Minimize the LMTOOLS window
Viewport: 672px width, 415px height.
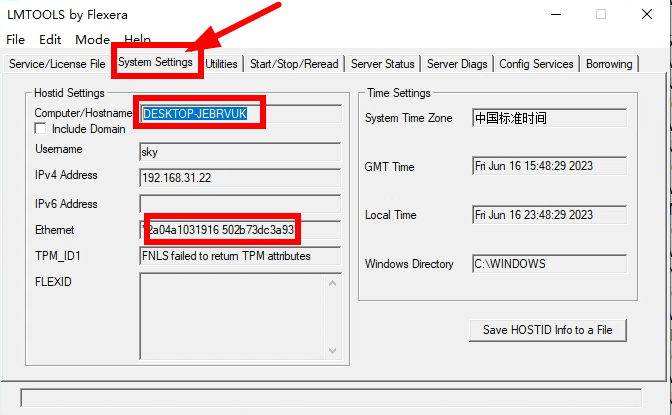pyautogui.click(x=556, y=14)
